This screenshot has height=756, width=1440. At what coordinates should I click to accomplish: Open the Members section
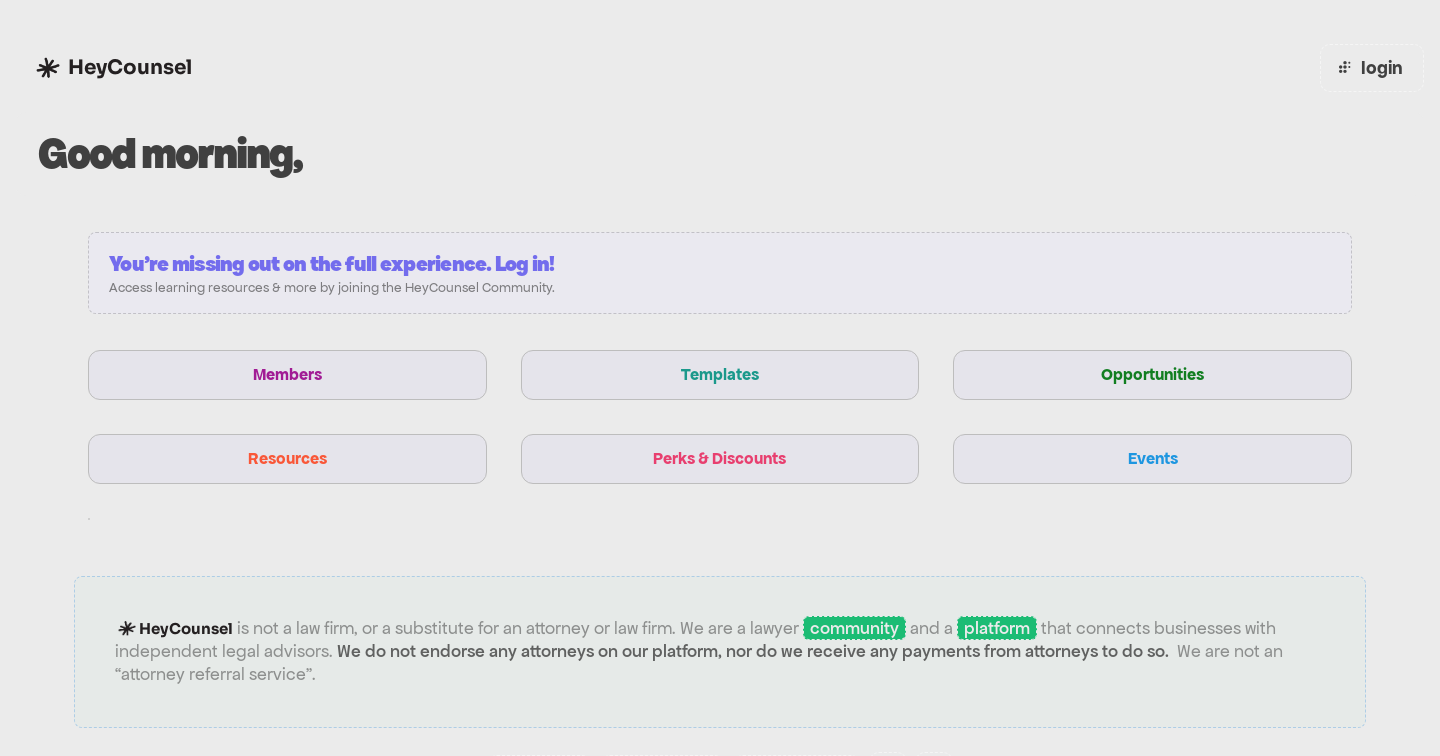[287, 375]
